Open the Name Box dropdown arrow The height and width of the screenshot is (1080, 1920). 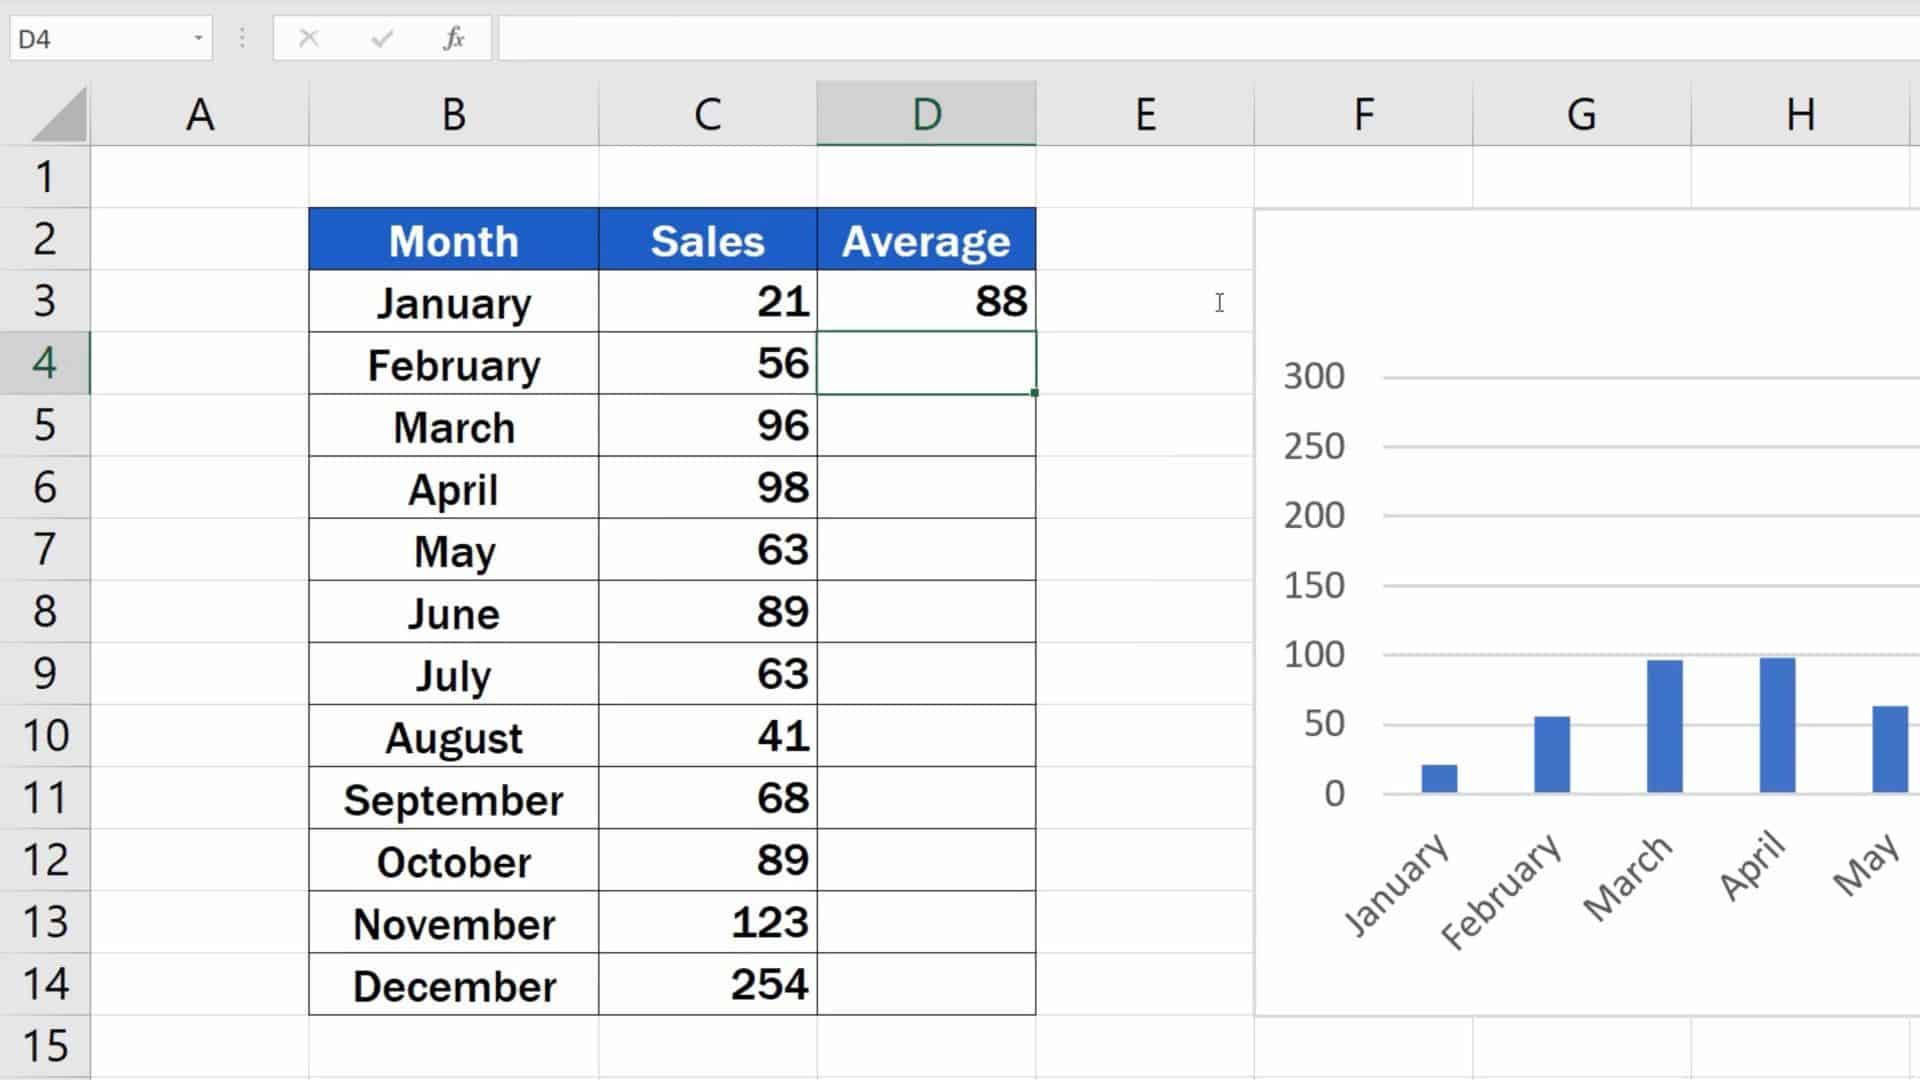pyautogui.click(x=196, y=38)
